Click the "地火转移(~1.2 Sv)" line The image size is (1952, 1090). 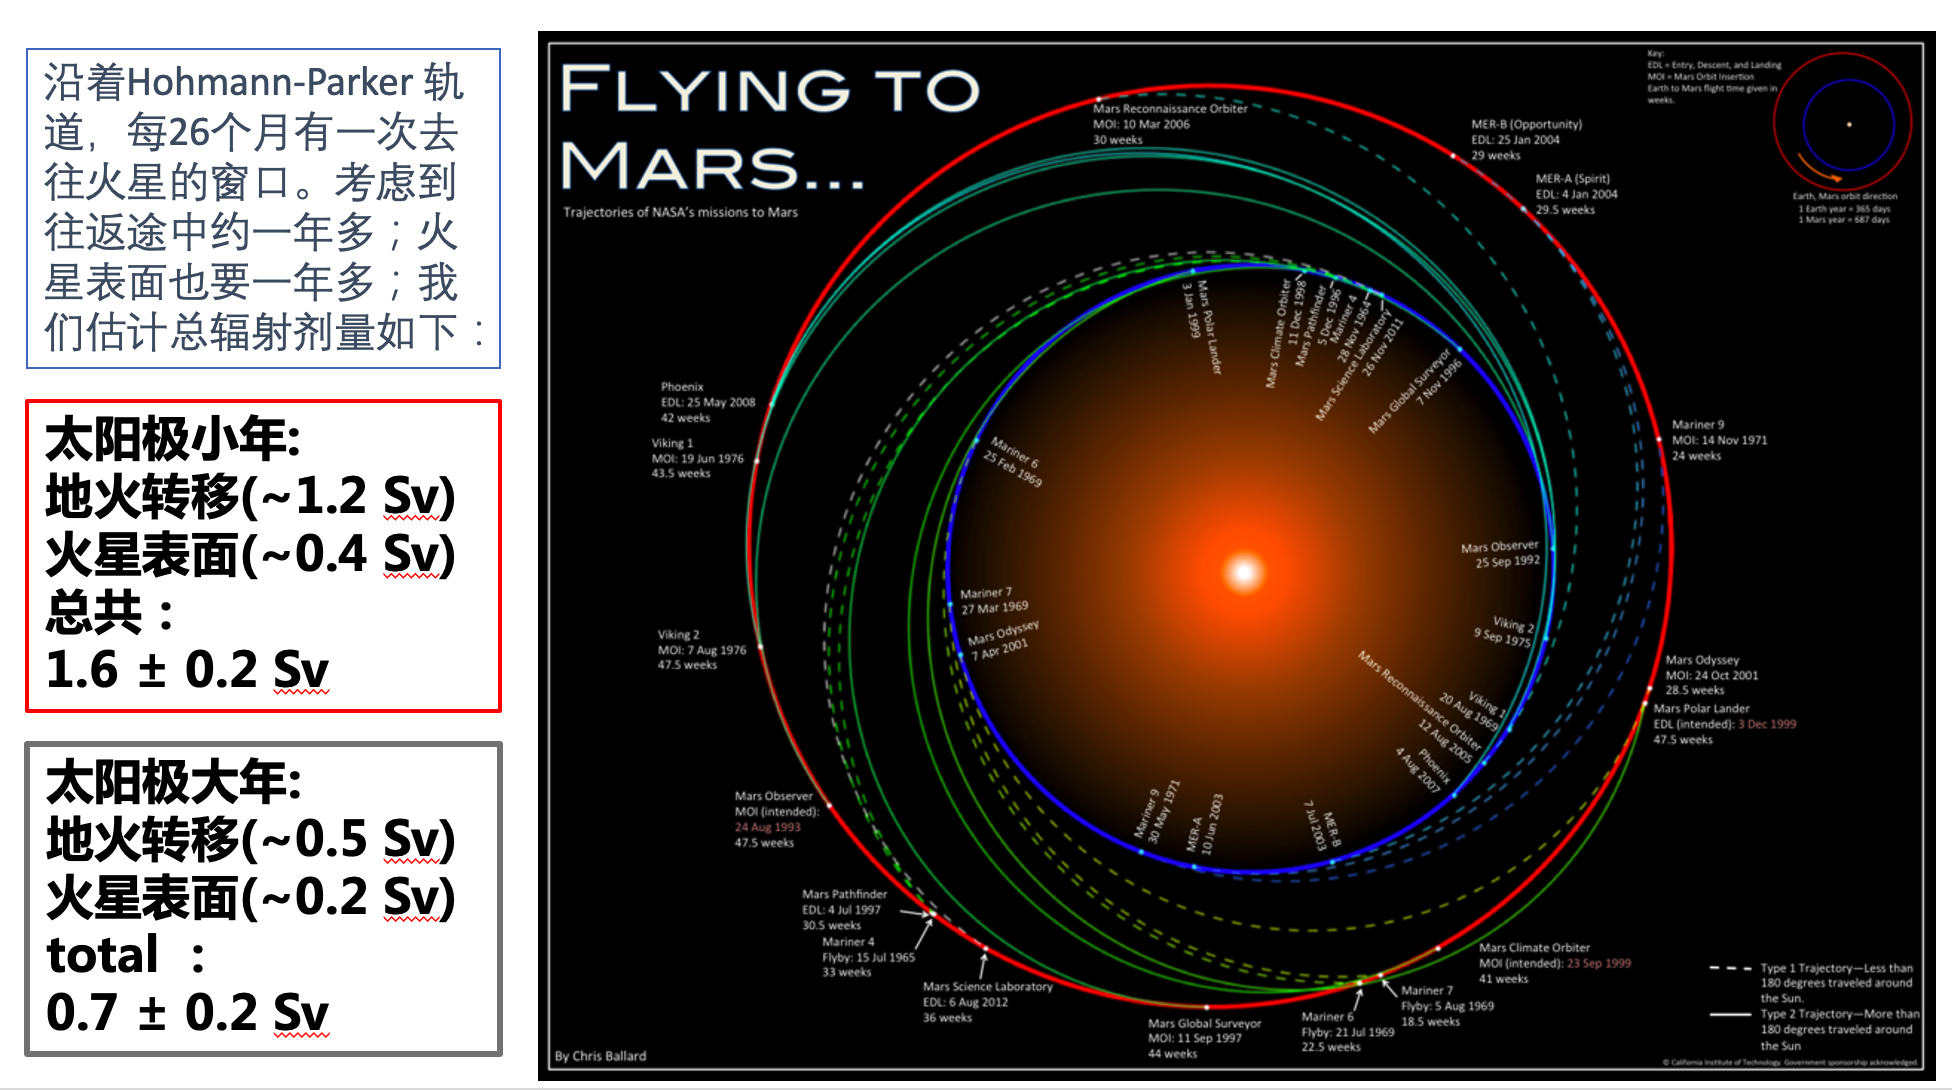pyautogui.click(x=250, y=496)
